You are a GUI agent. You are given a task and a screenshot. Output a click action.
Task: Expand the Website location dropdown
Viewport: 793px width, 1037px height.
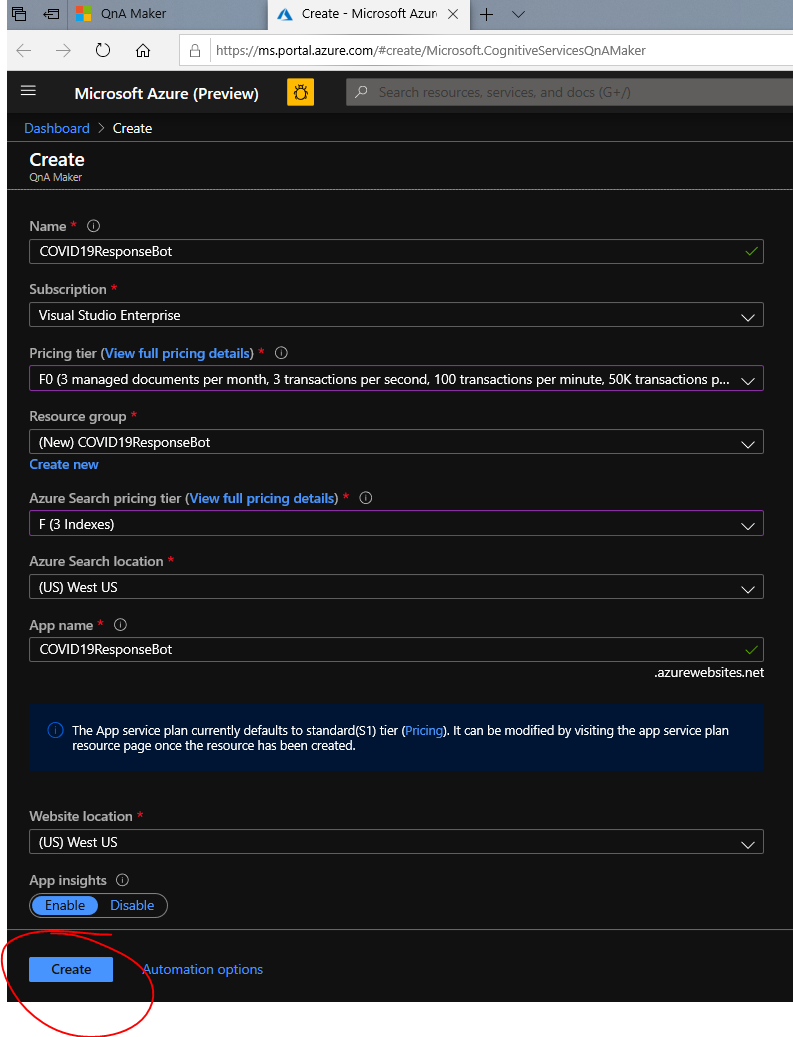click(x=396, y=842)
